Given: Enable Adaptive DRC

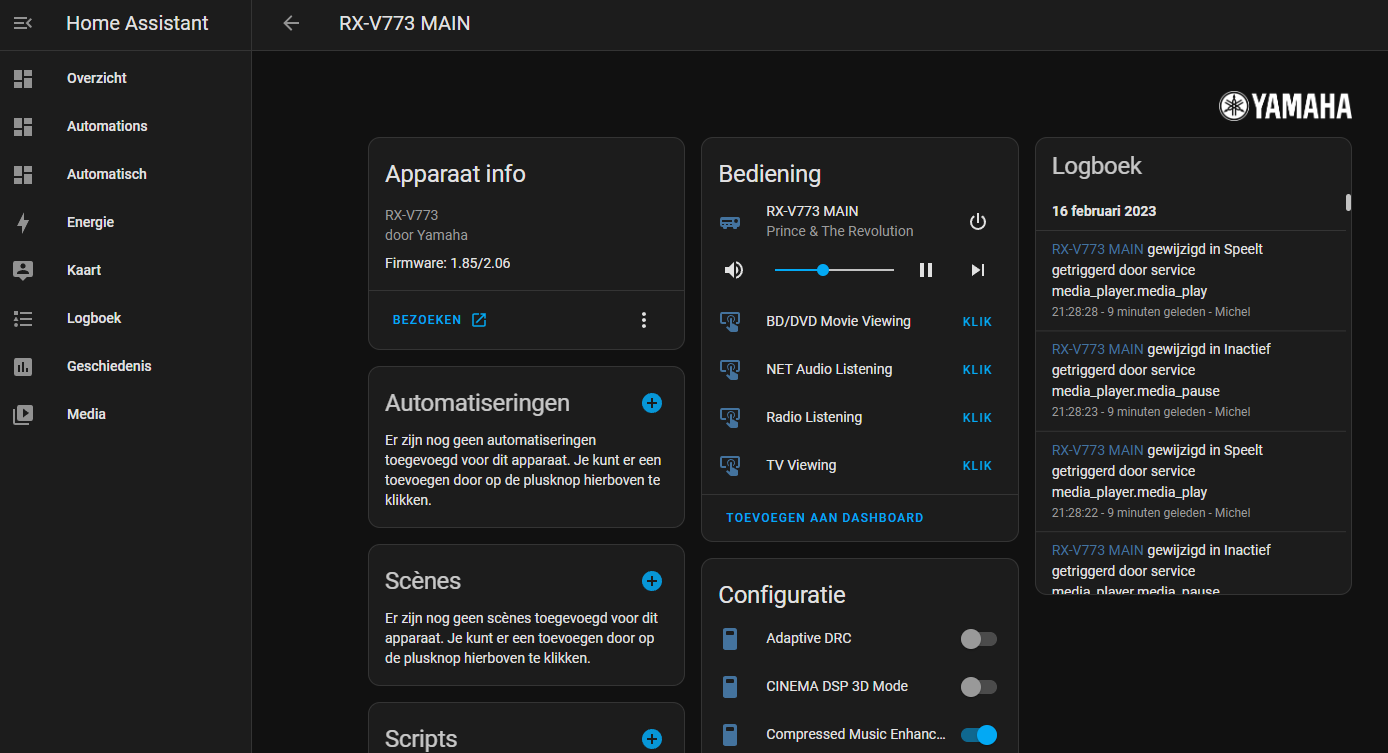Looking at the screenshot, I should [978, 638].
